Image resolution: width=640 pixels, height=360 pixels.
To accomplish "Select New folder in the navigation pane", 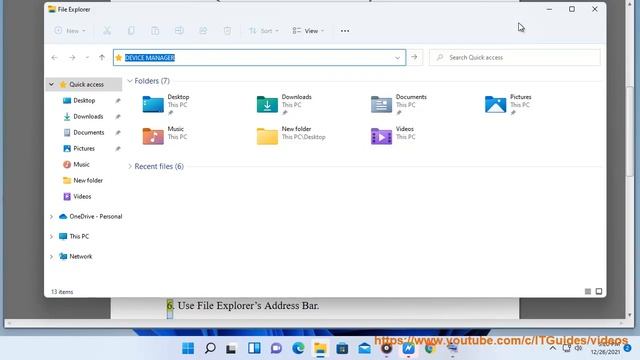I will point(88,180).
